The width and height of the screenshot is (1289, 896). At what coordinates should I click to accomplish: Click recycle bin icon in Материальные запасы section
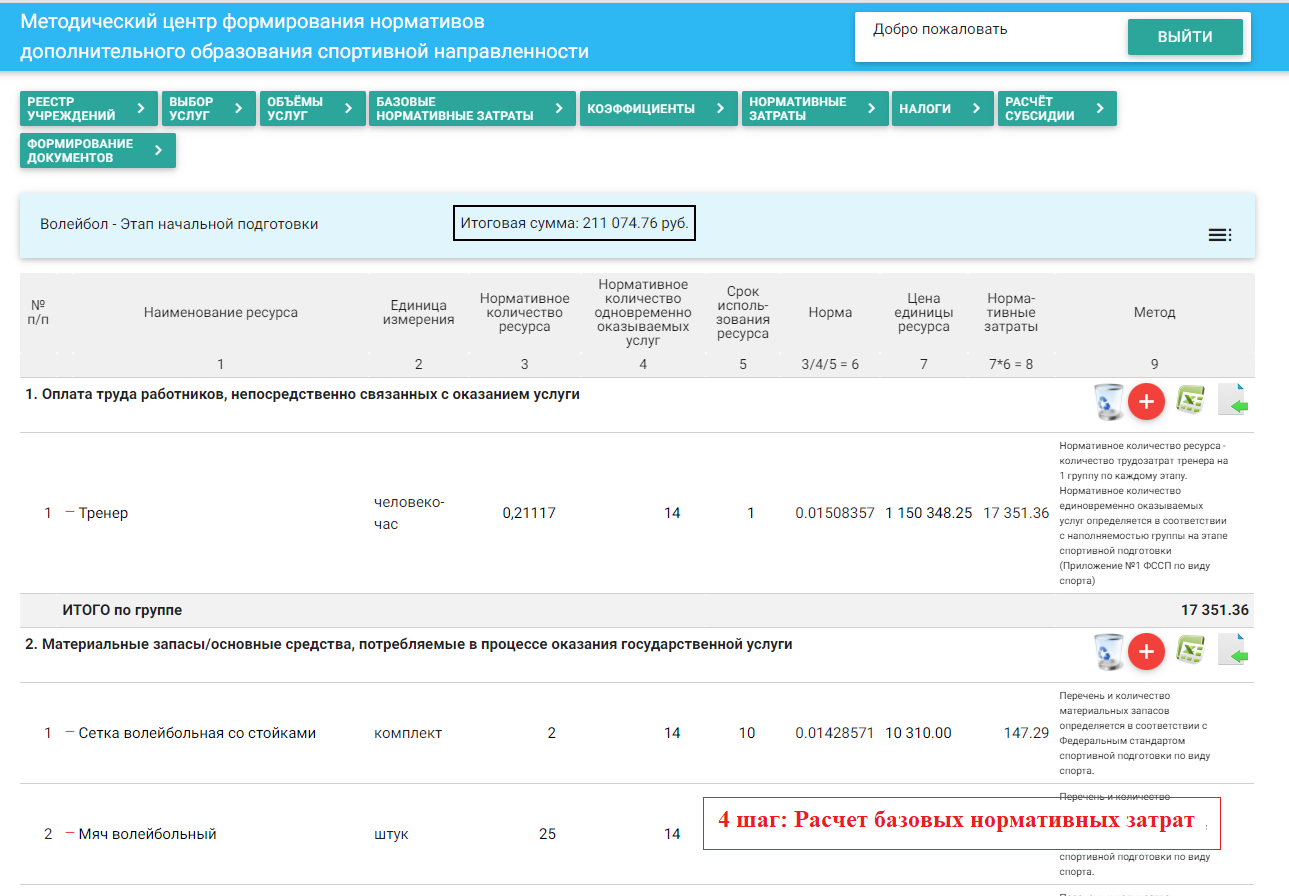pyautogui.click(x=1109, y=652)
